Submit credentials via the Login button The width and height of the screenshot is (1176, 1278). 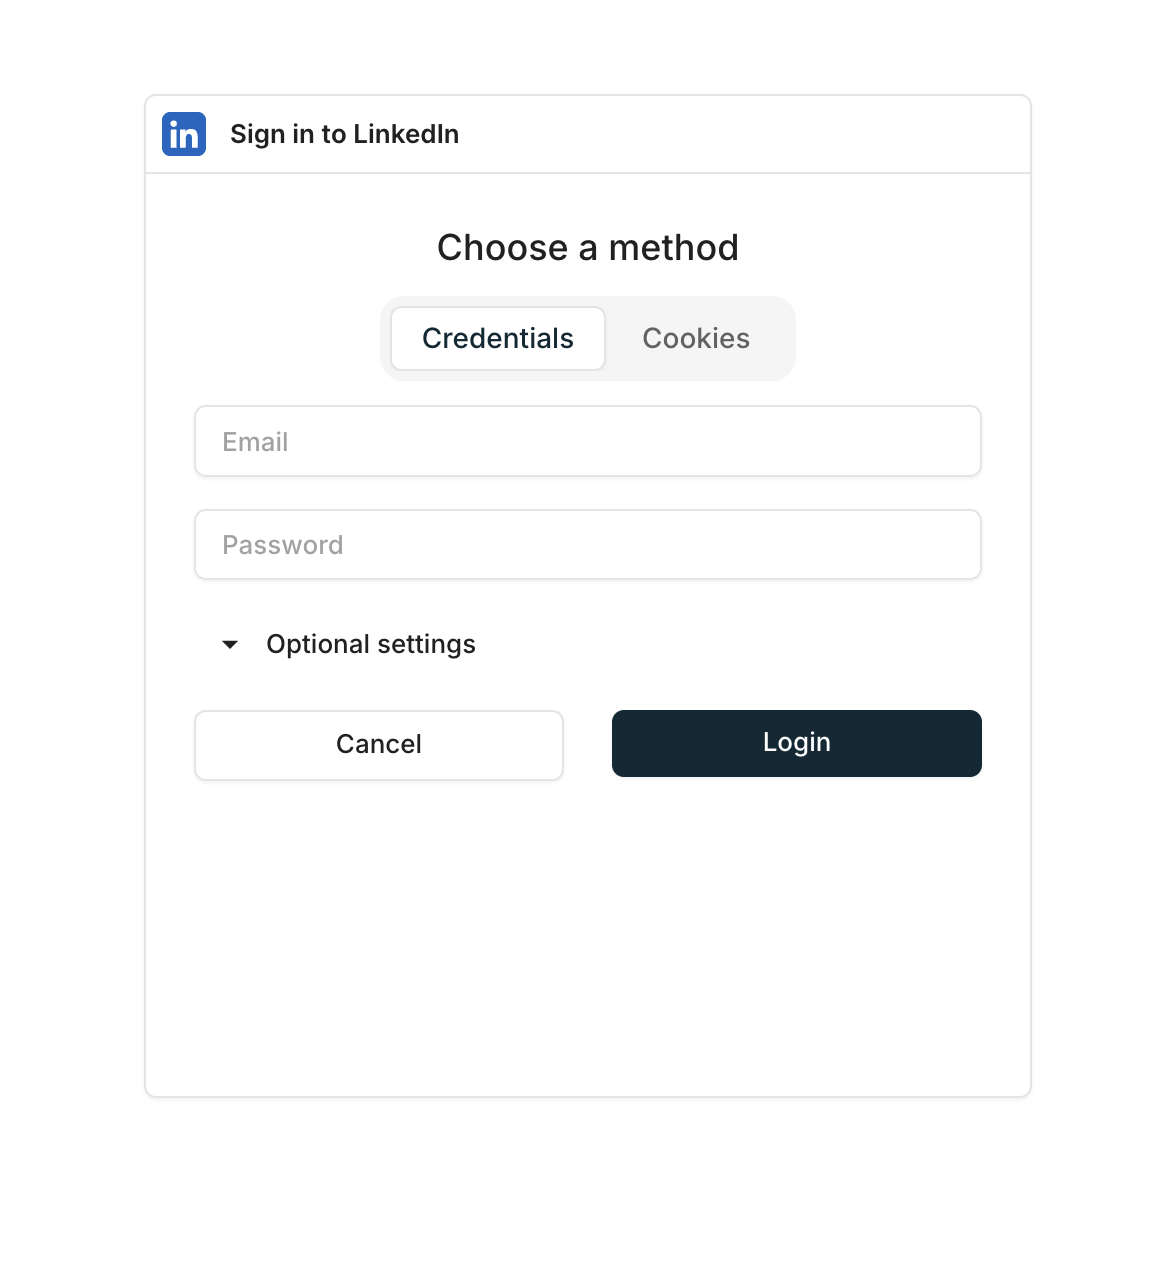click(x=796, y=743)
